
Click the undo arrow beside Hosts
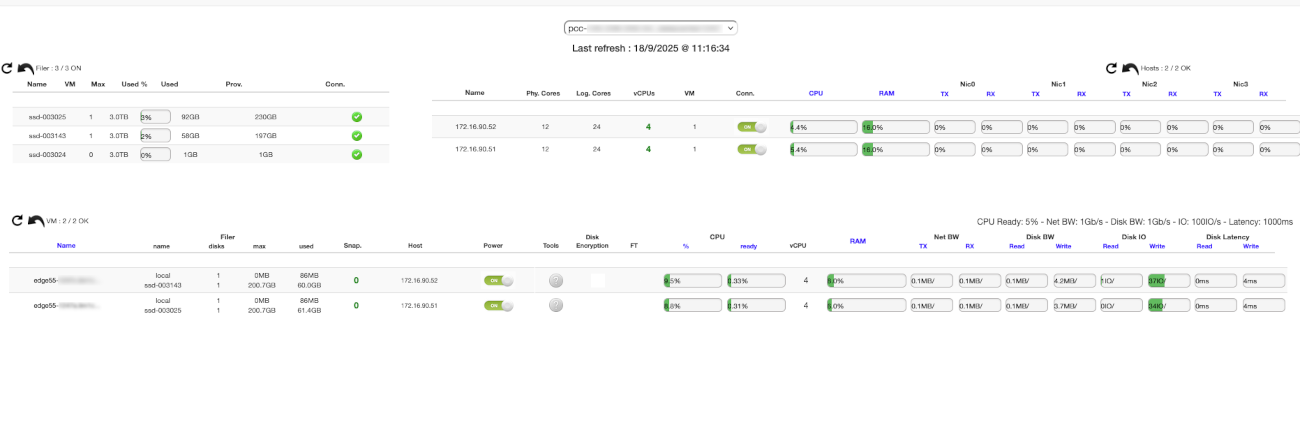coord(1130,68)
